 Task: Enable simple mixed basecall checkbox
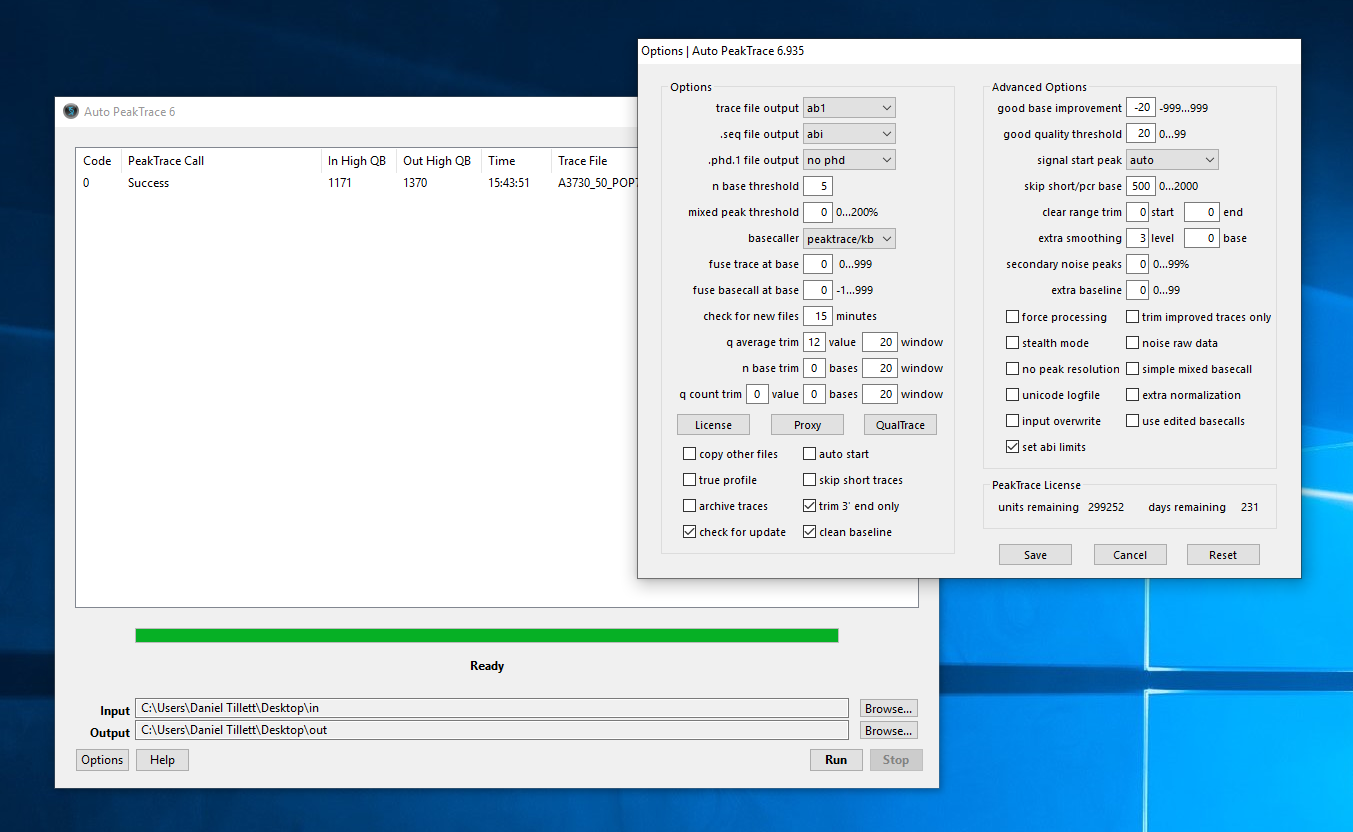(1132, 369)
